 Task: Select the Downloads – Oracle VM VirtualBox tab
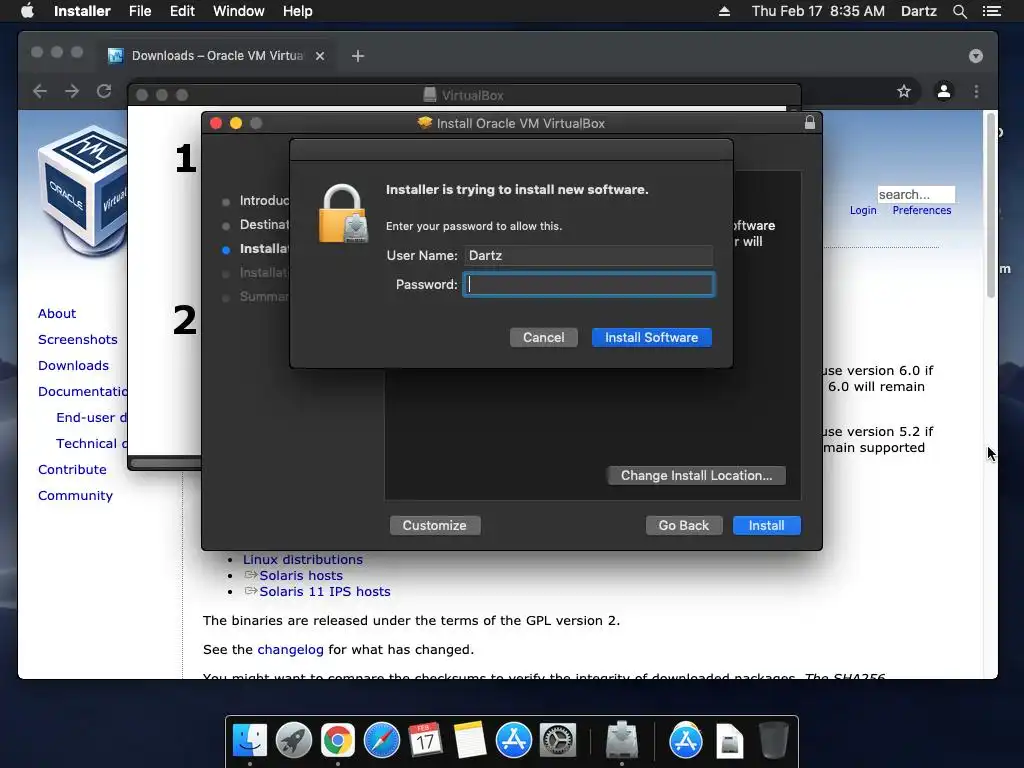[x=216, y=56]
